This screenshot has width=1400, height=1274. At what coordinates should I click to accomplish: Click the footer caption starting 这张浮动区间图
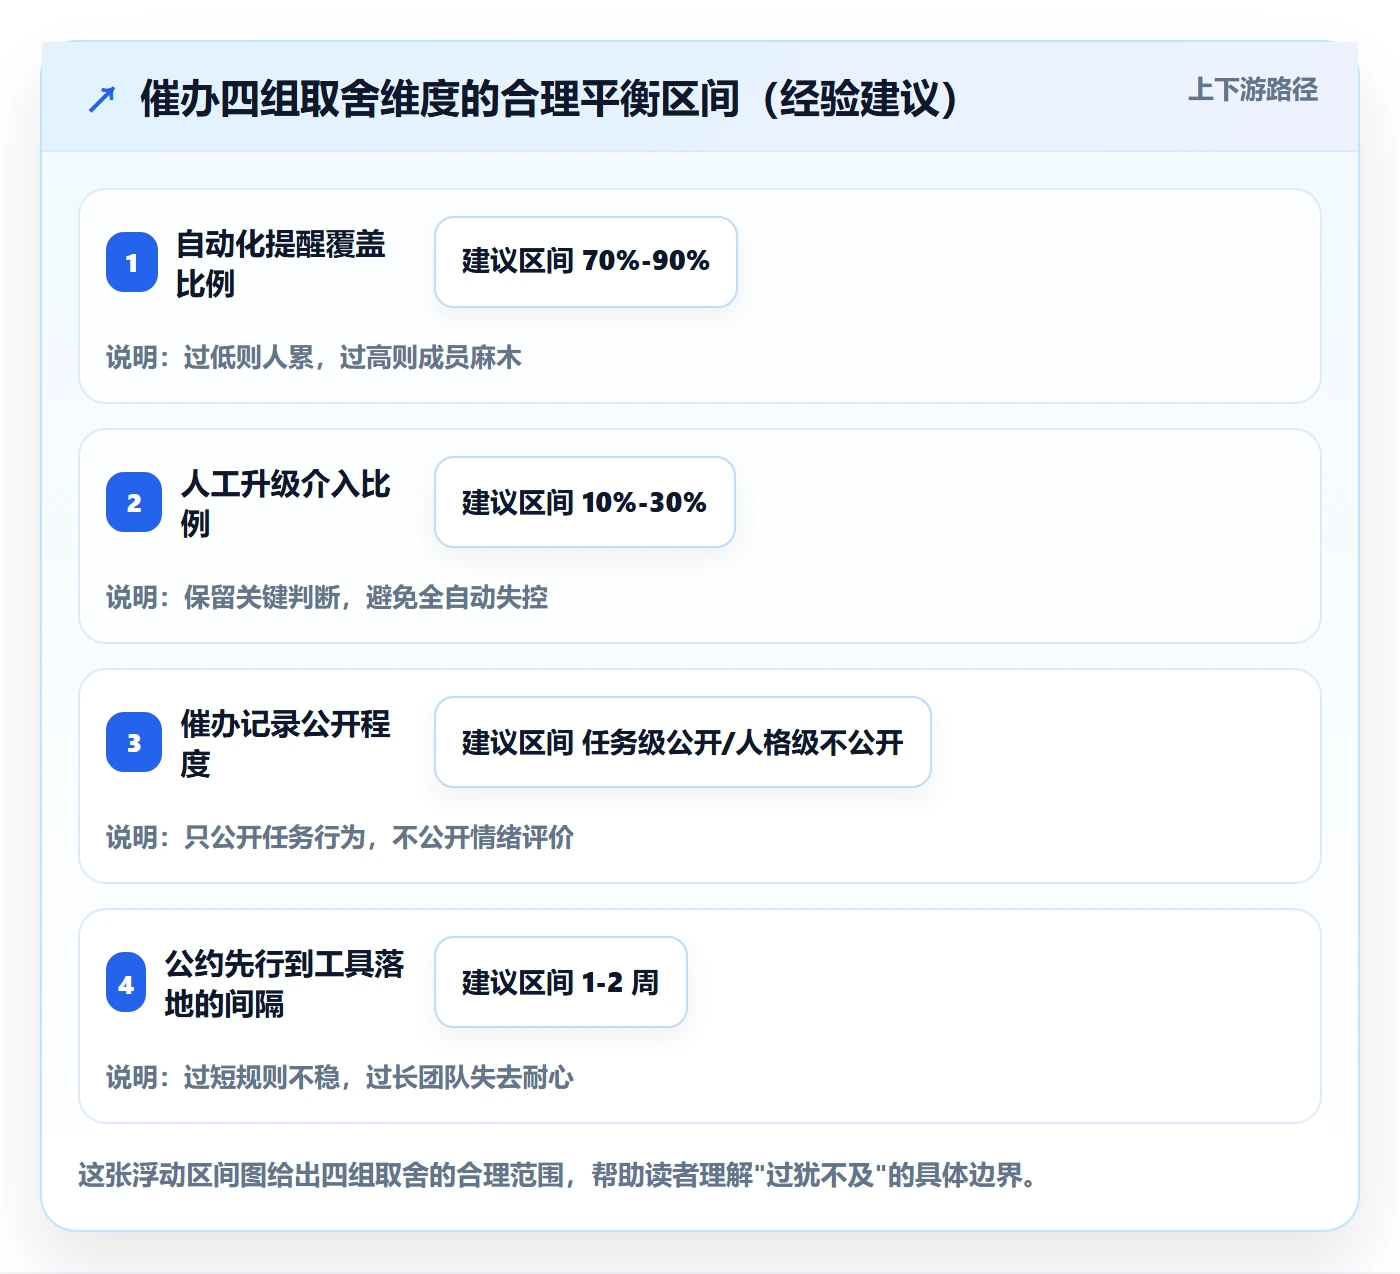click(558, 1175)
